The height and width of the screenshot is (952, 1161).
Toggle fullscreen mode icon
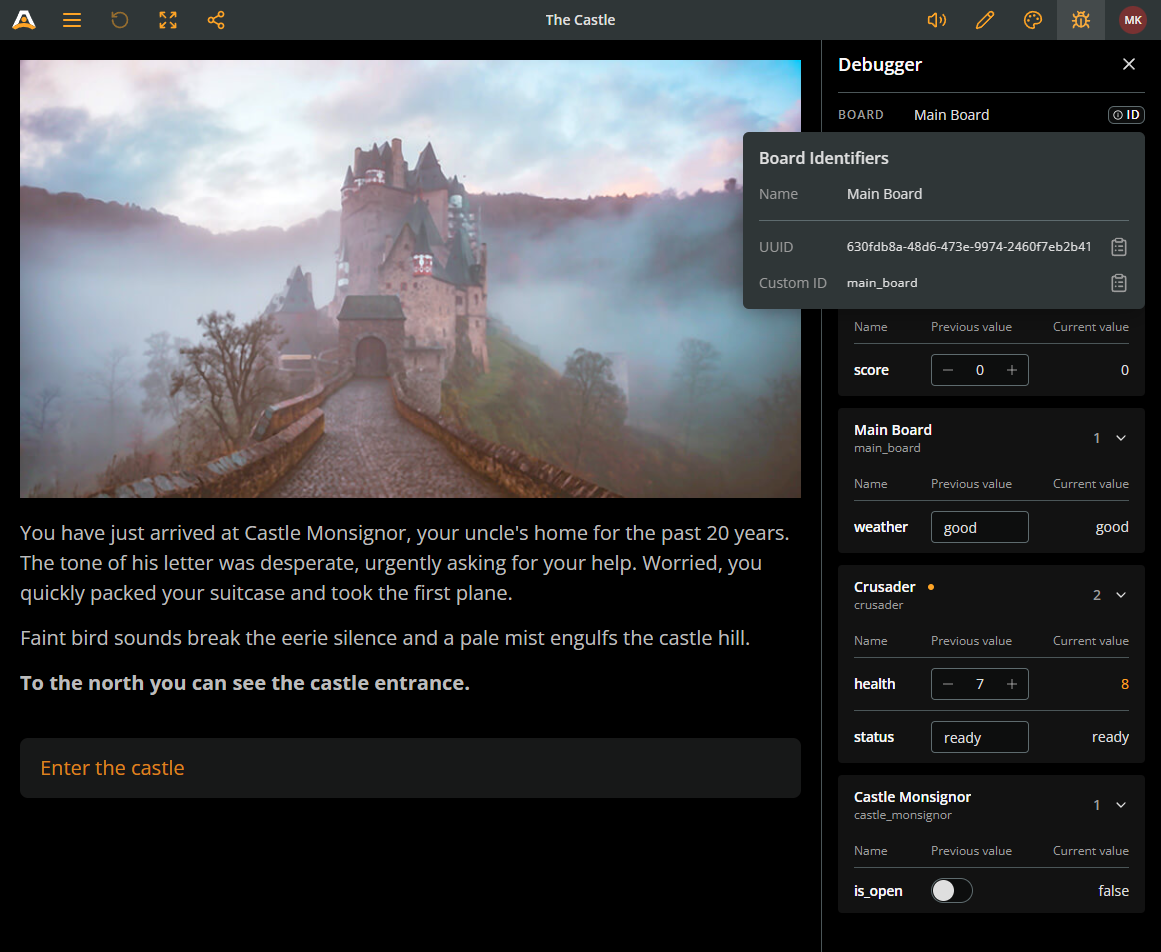pyautogui.click(x=168, y=20)
